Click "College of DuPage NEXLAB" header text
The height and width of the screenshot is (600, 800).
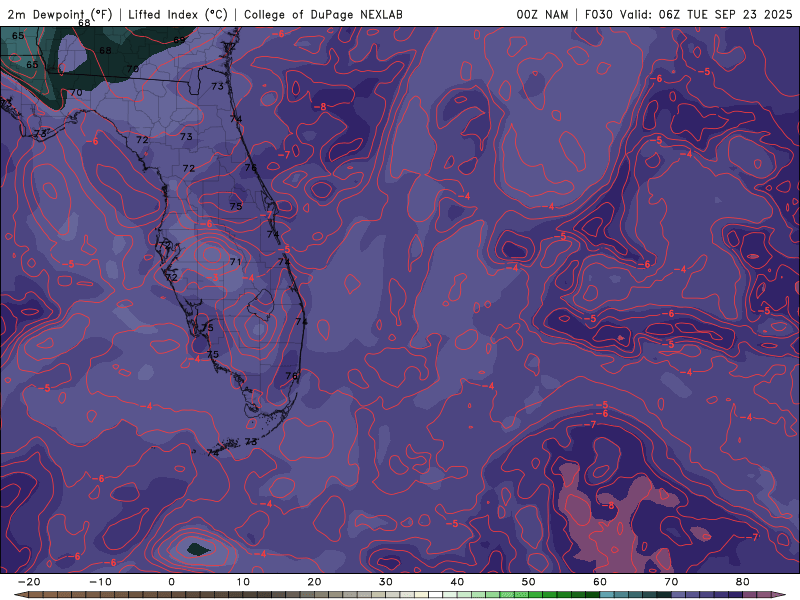point(323,14)
